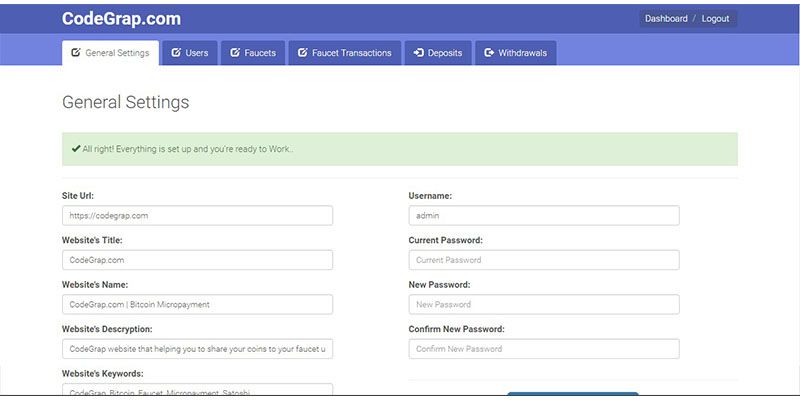The image size is (800, 400).
Task: Click the Deposits sign-in arrow icon
Action: 419,53
